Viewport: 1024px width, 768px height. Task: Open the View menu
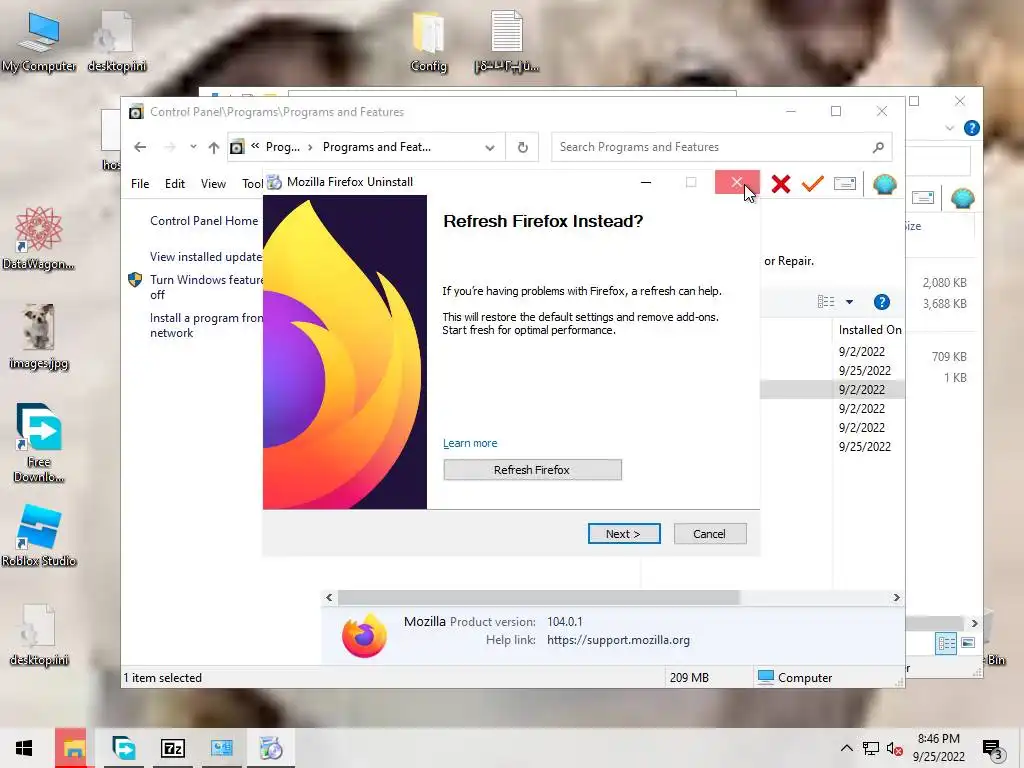click(x=213, y=184)
